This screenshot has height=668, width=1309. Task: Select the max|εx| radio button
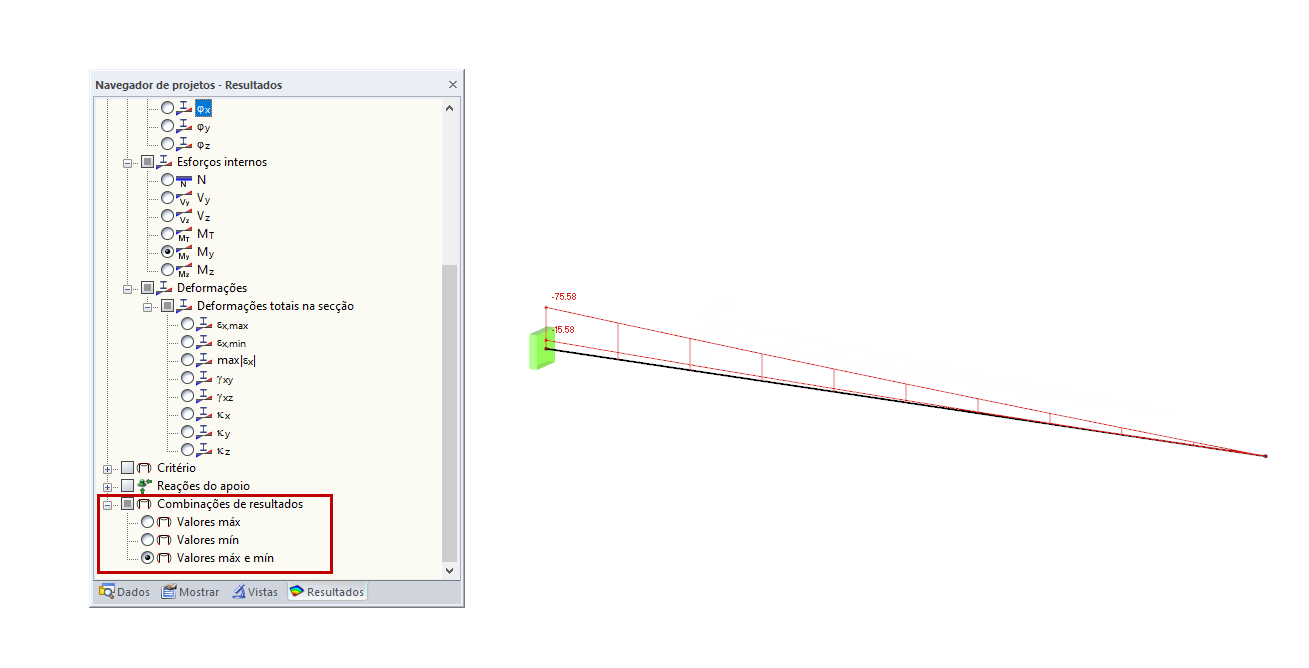(x=187, y=360)
